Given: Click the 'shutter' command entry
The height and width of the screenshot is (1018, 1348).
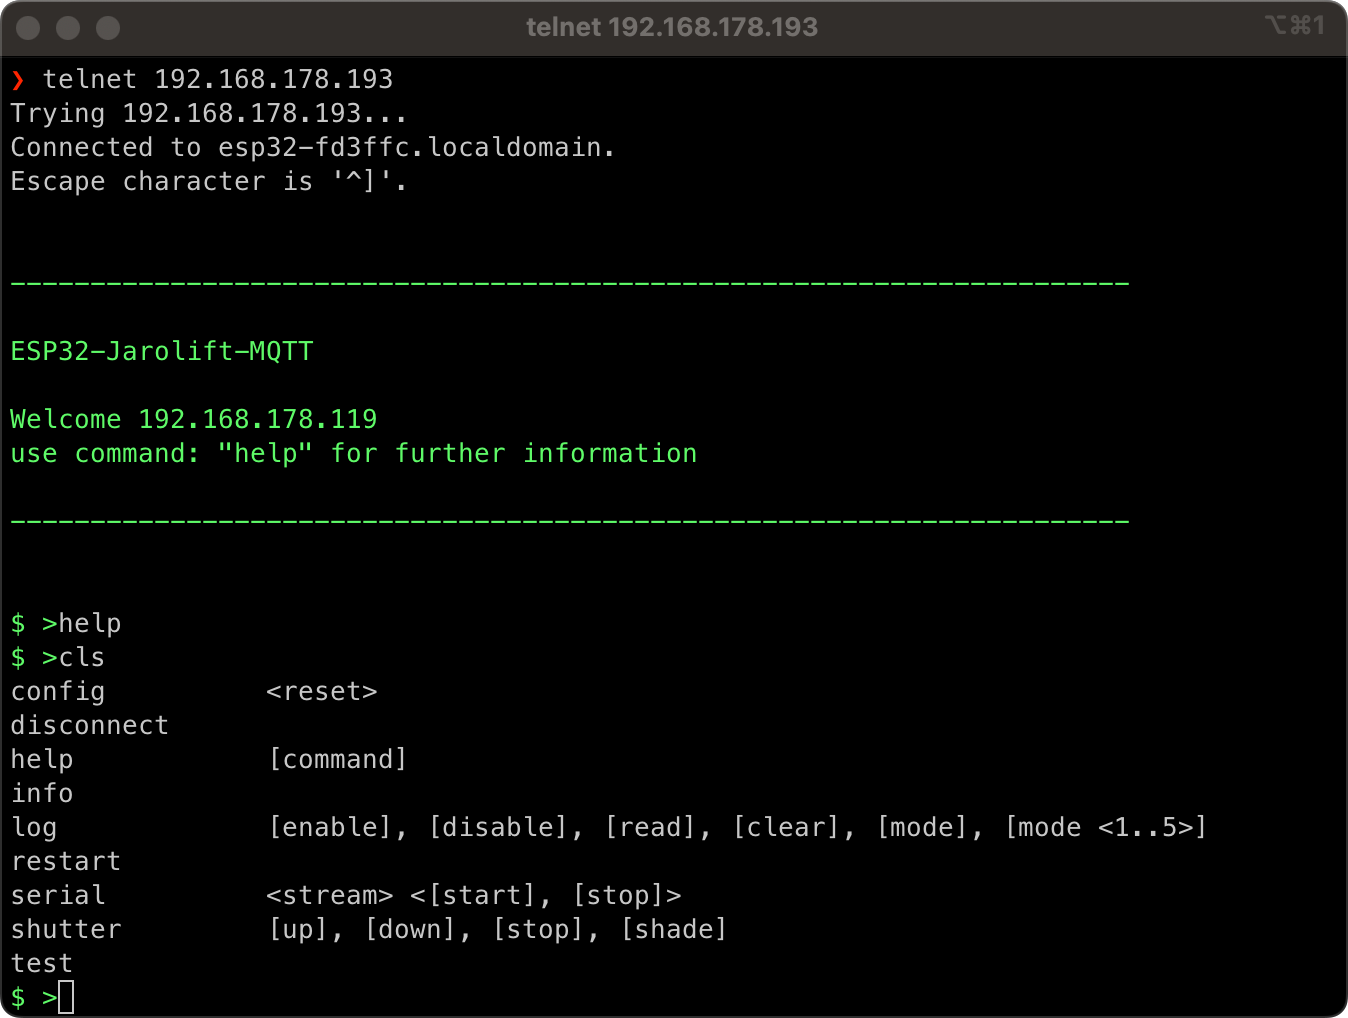Looking at the screenshot, I should (66, 929).
